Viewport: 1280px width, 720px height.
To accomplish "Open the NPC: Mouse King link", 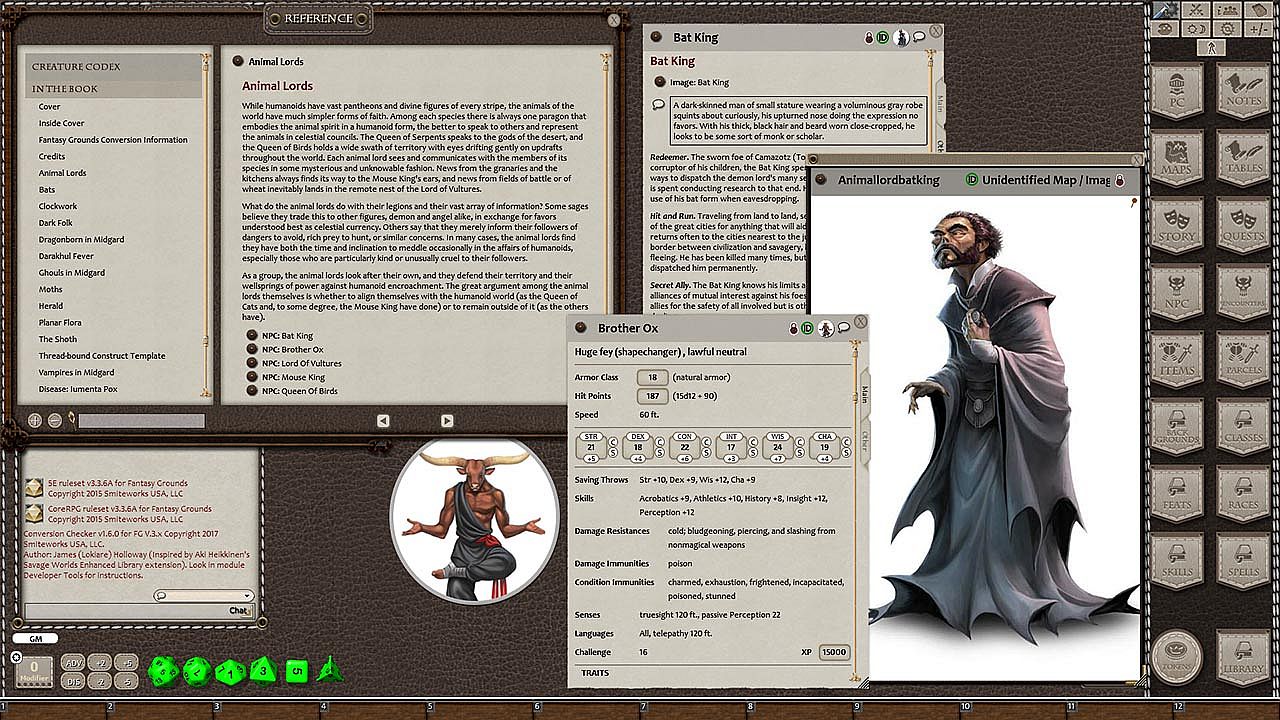I will point(293,377).
